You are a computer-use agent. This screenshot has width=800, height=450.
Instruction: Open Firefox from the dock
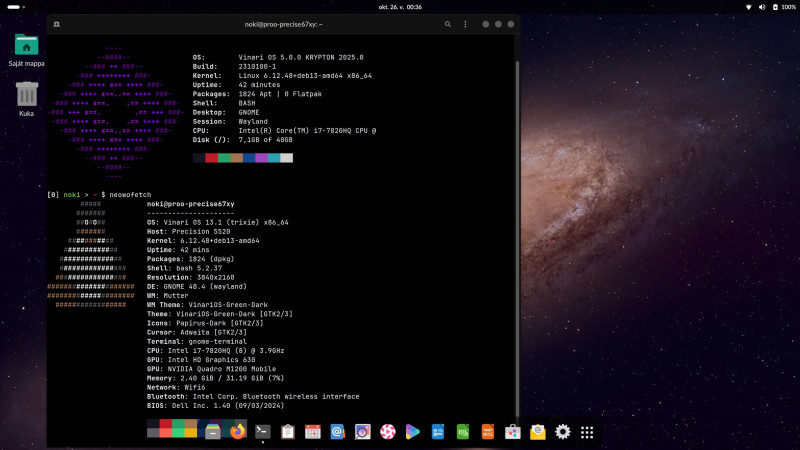point(237,432)
